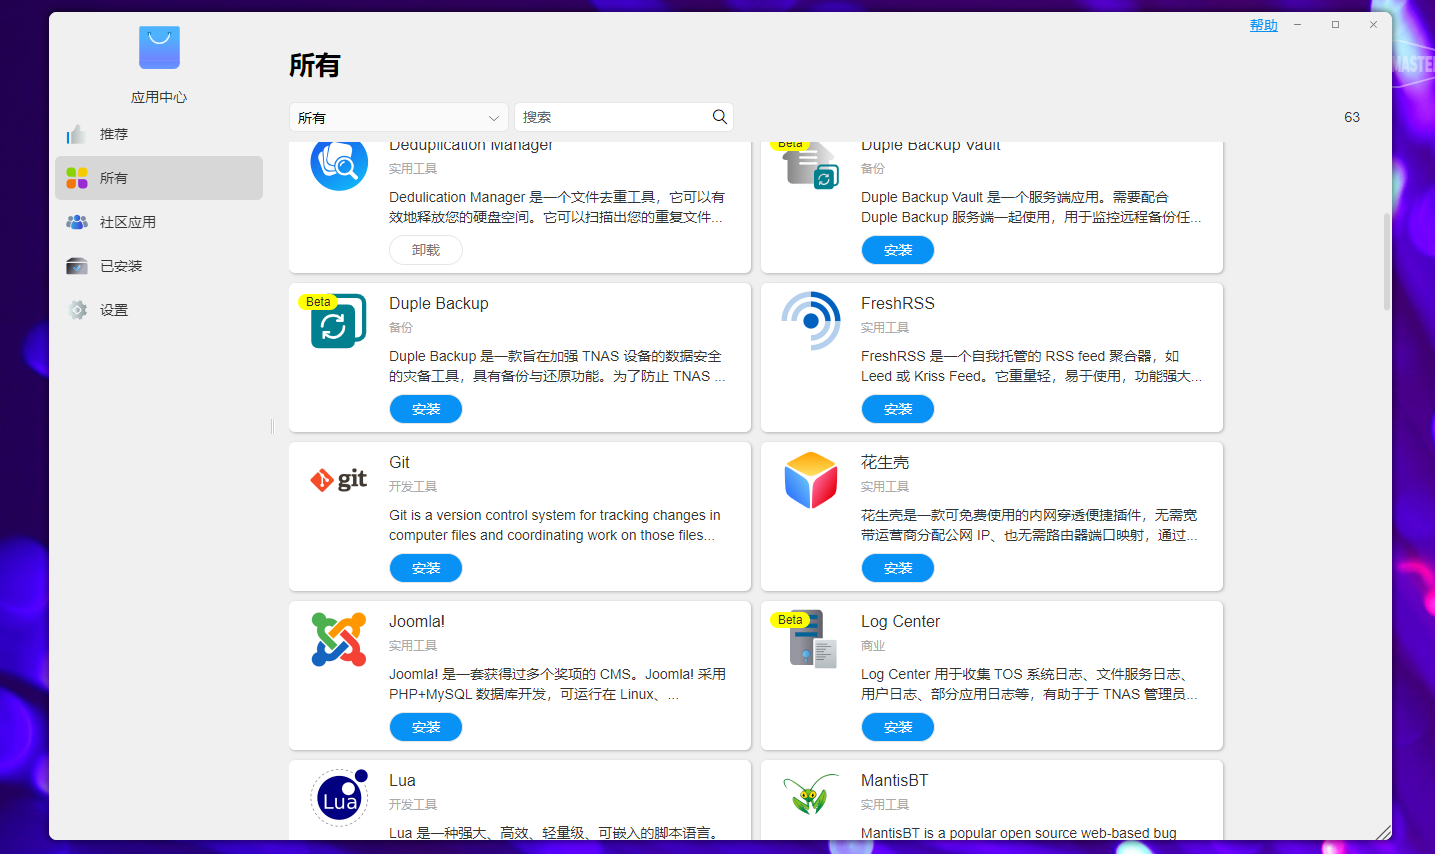The image size is (1435, 854).
Task: Click the FreshRSS title text
Action: click(898, 303)
